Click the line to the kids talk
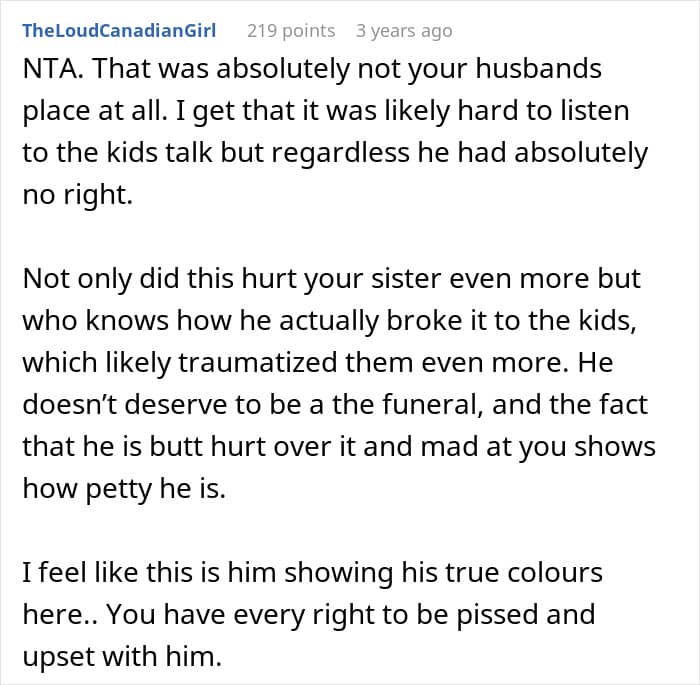Viewport: 700px width, 685px height. (x=335, y=153)
